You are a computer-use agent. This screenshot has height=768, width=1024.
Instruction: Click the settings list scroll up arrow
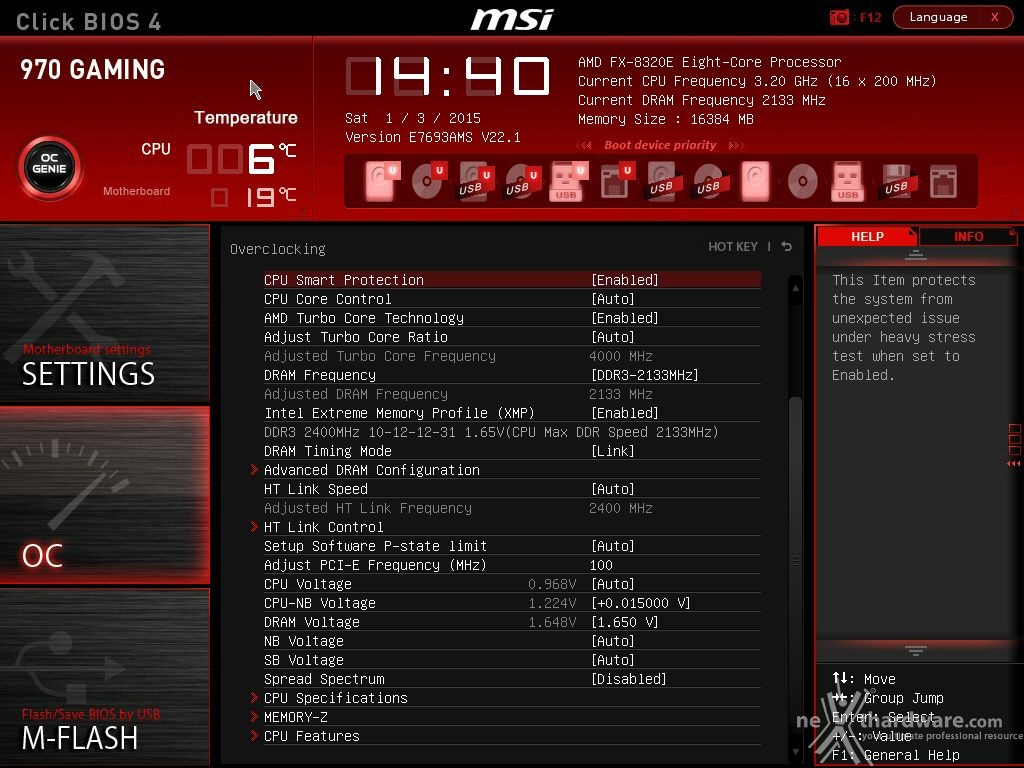(x=795, y=287)
